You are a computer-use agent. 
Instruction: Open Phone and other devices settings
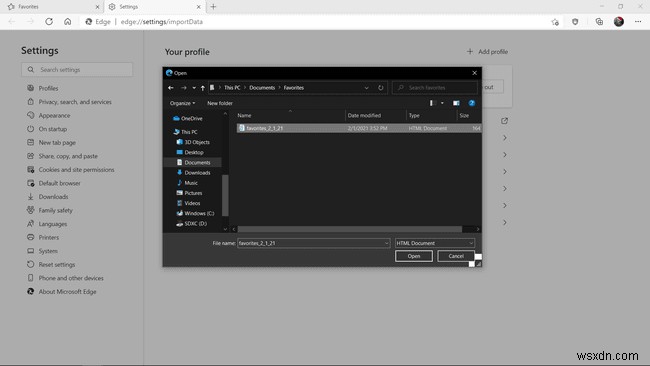[x=71, y=278]
